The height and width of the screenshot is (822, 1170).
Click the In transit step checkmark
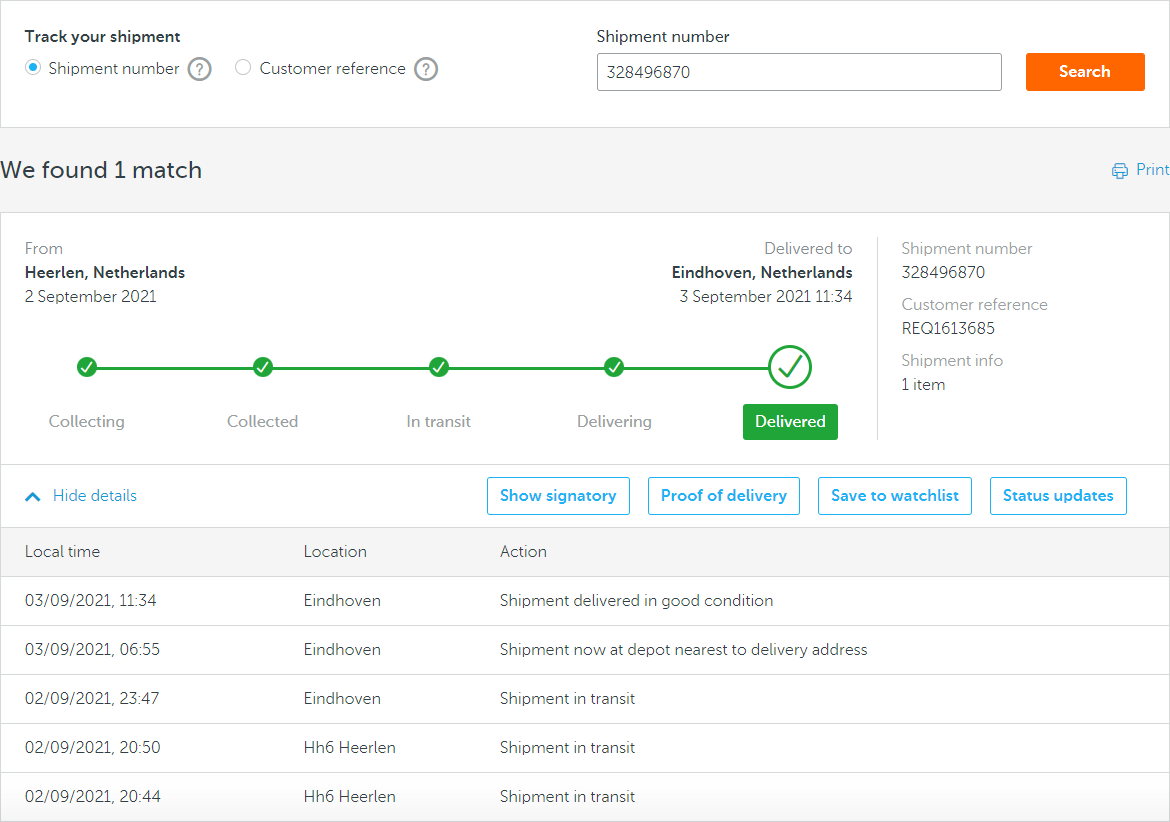point(439,367)
